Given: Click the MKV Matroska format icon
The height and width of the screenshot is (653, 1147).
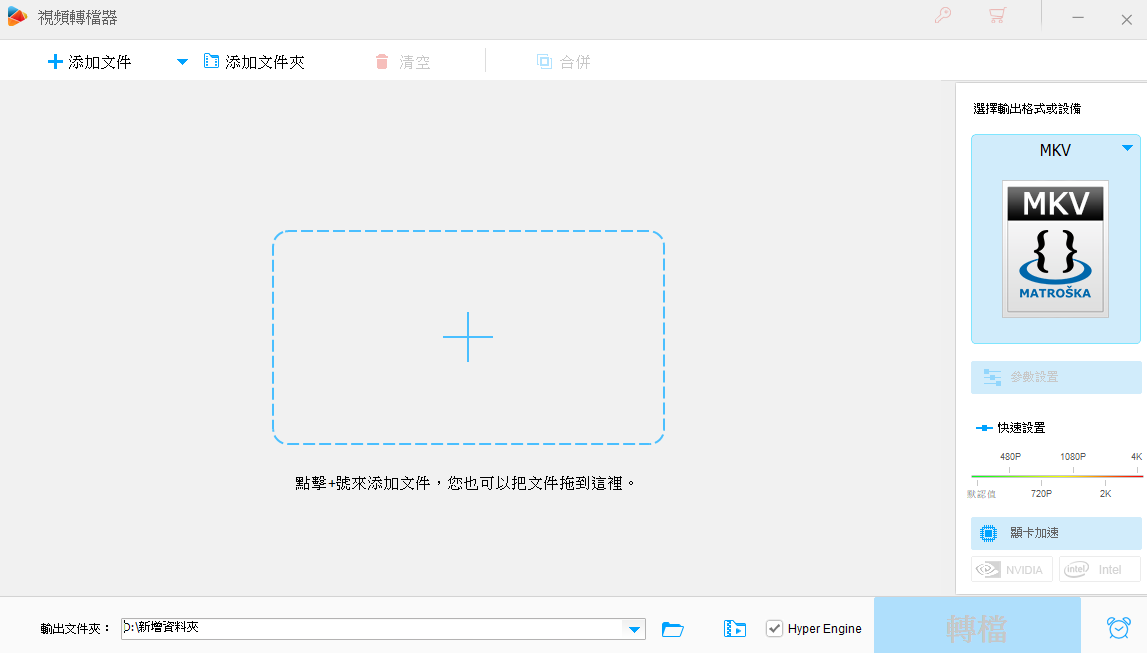Looking at the screenshot, I should 1055,249.
